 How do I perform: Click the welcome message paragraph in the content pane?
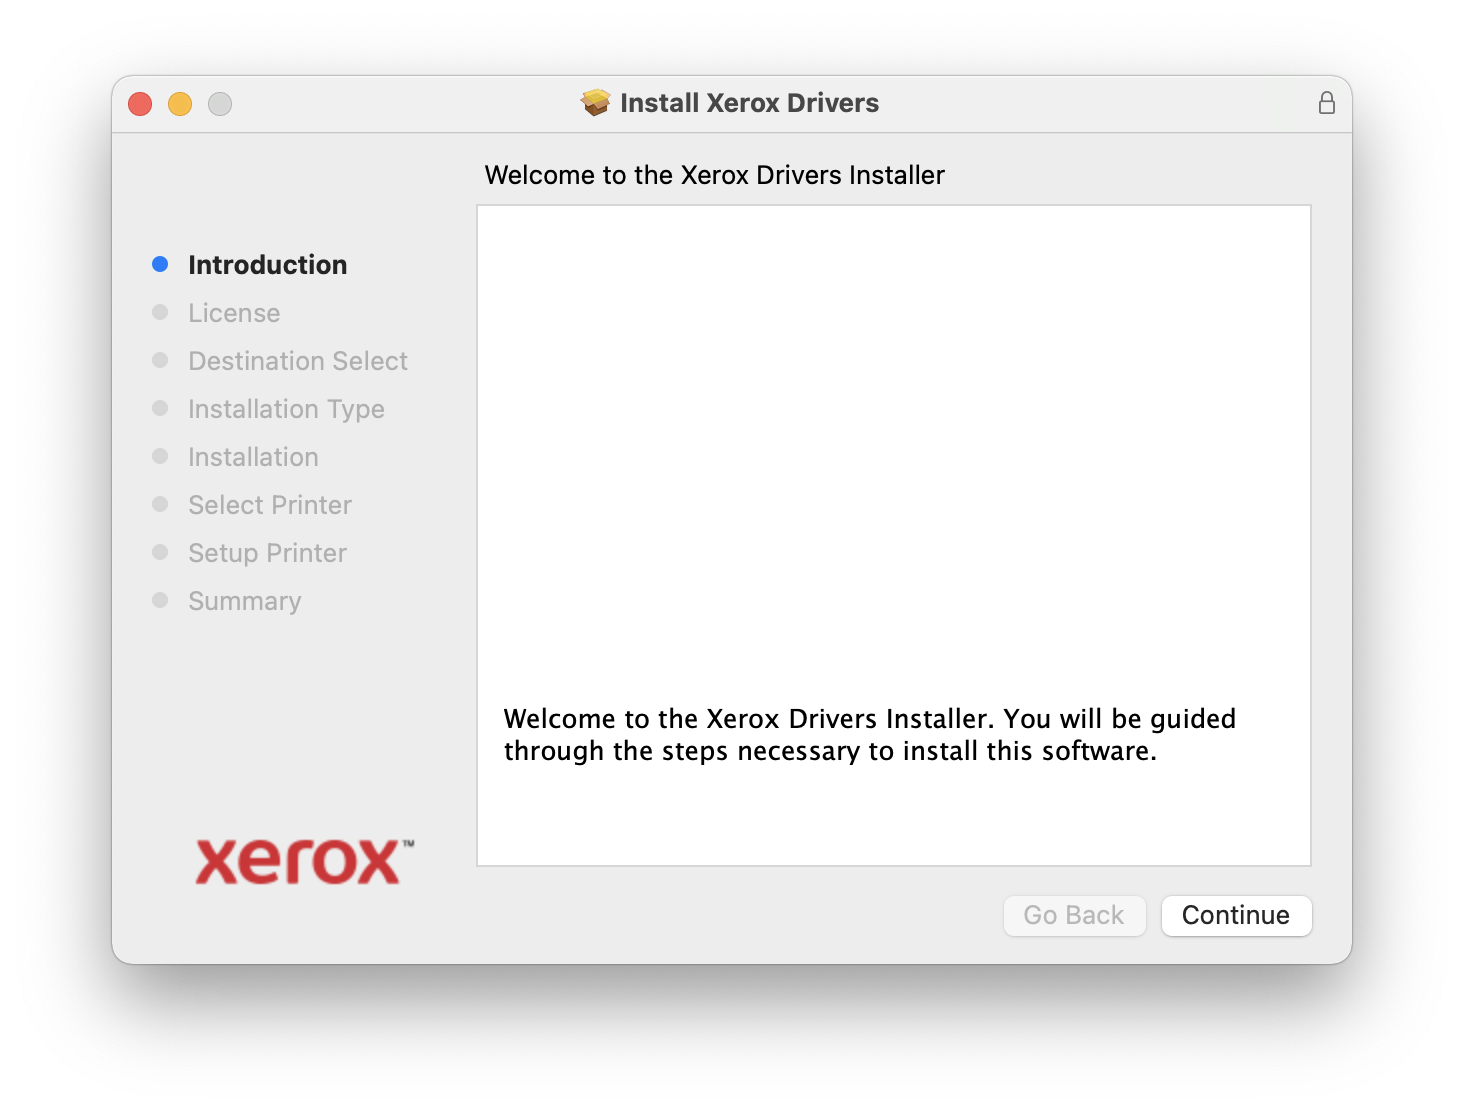point(868,735)
